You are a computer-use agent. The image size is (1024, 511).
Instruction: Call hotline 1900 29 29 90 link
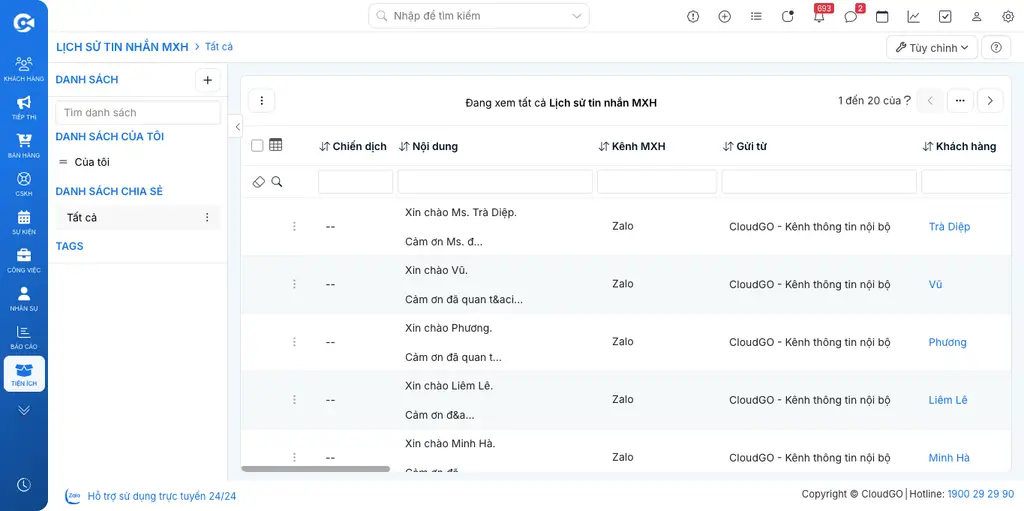983,494
